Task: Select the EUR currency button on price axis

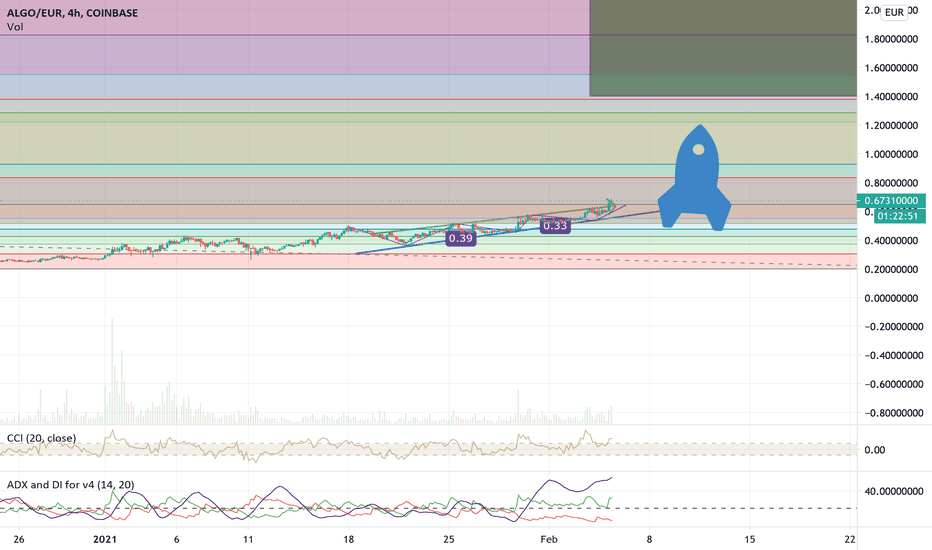Action: (894, 12)
